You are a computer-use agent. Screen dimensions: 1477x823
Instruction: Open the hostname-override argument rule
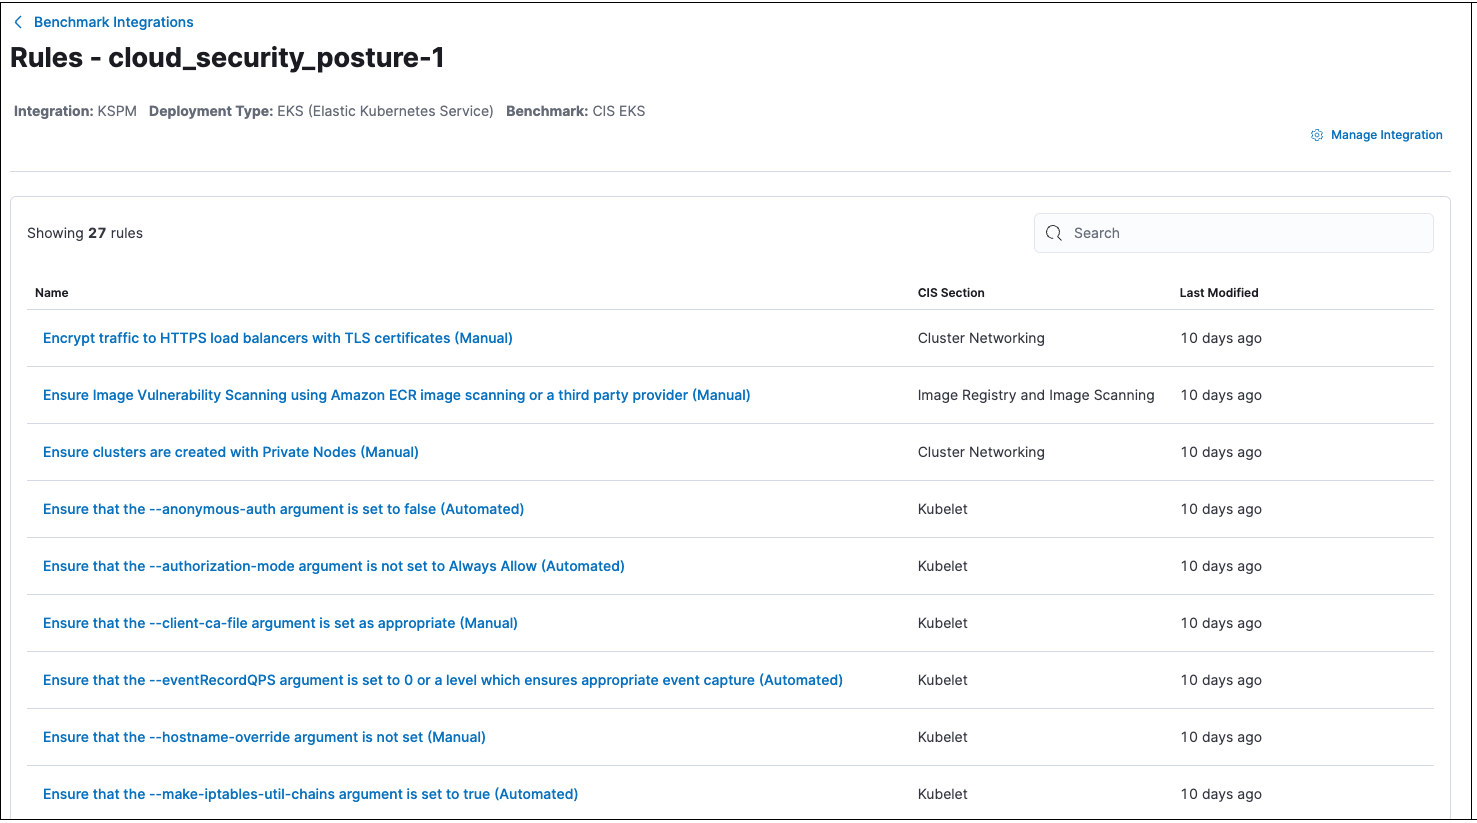coord(264,737)
